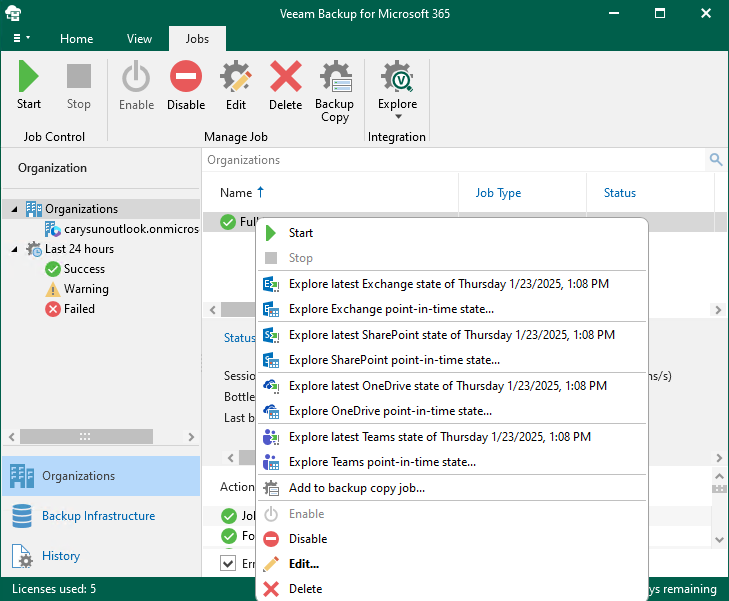This screenshot has height=601, width=729.
Task: Click the tree scroll right arrow
Action: point(191,437)
